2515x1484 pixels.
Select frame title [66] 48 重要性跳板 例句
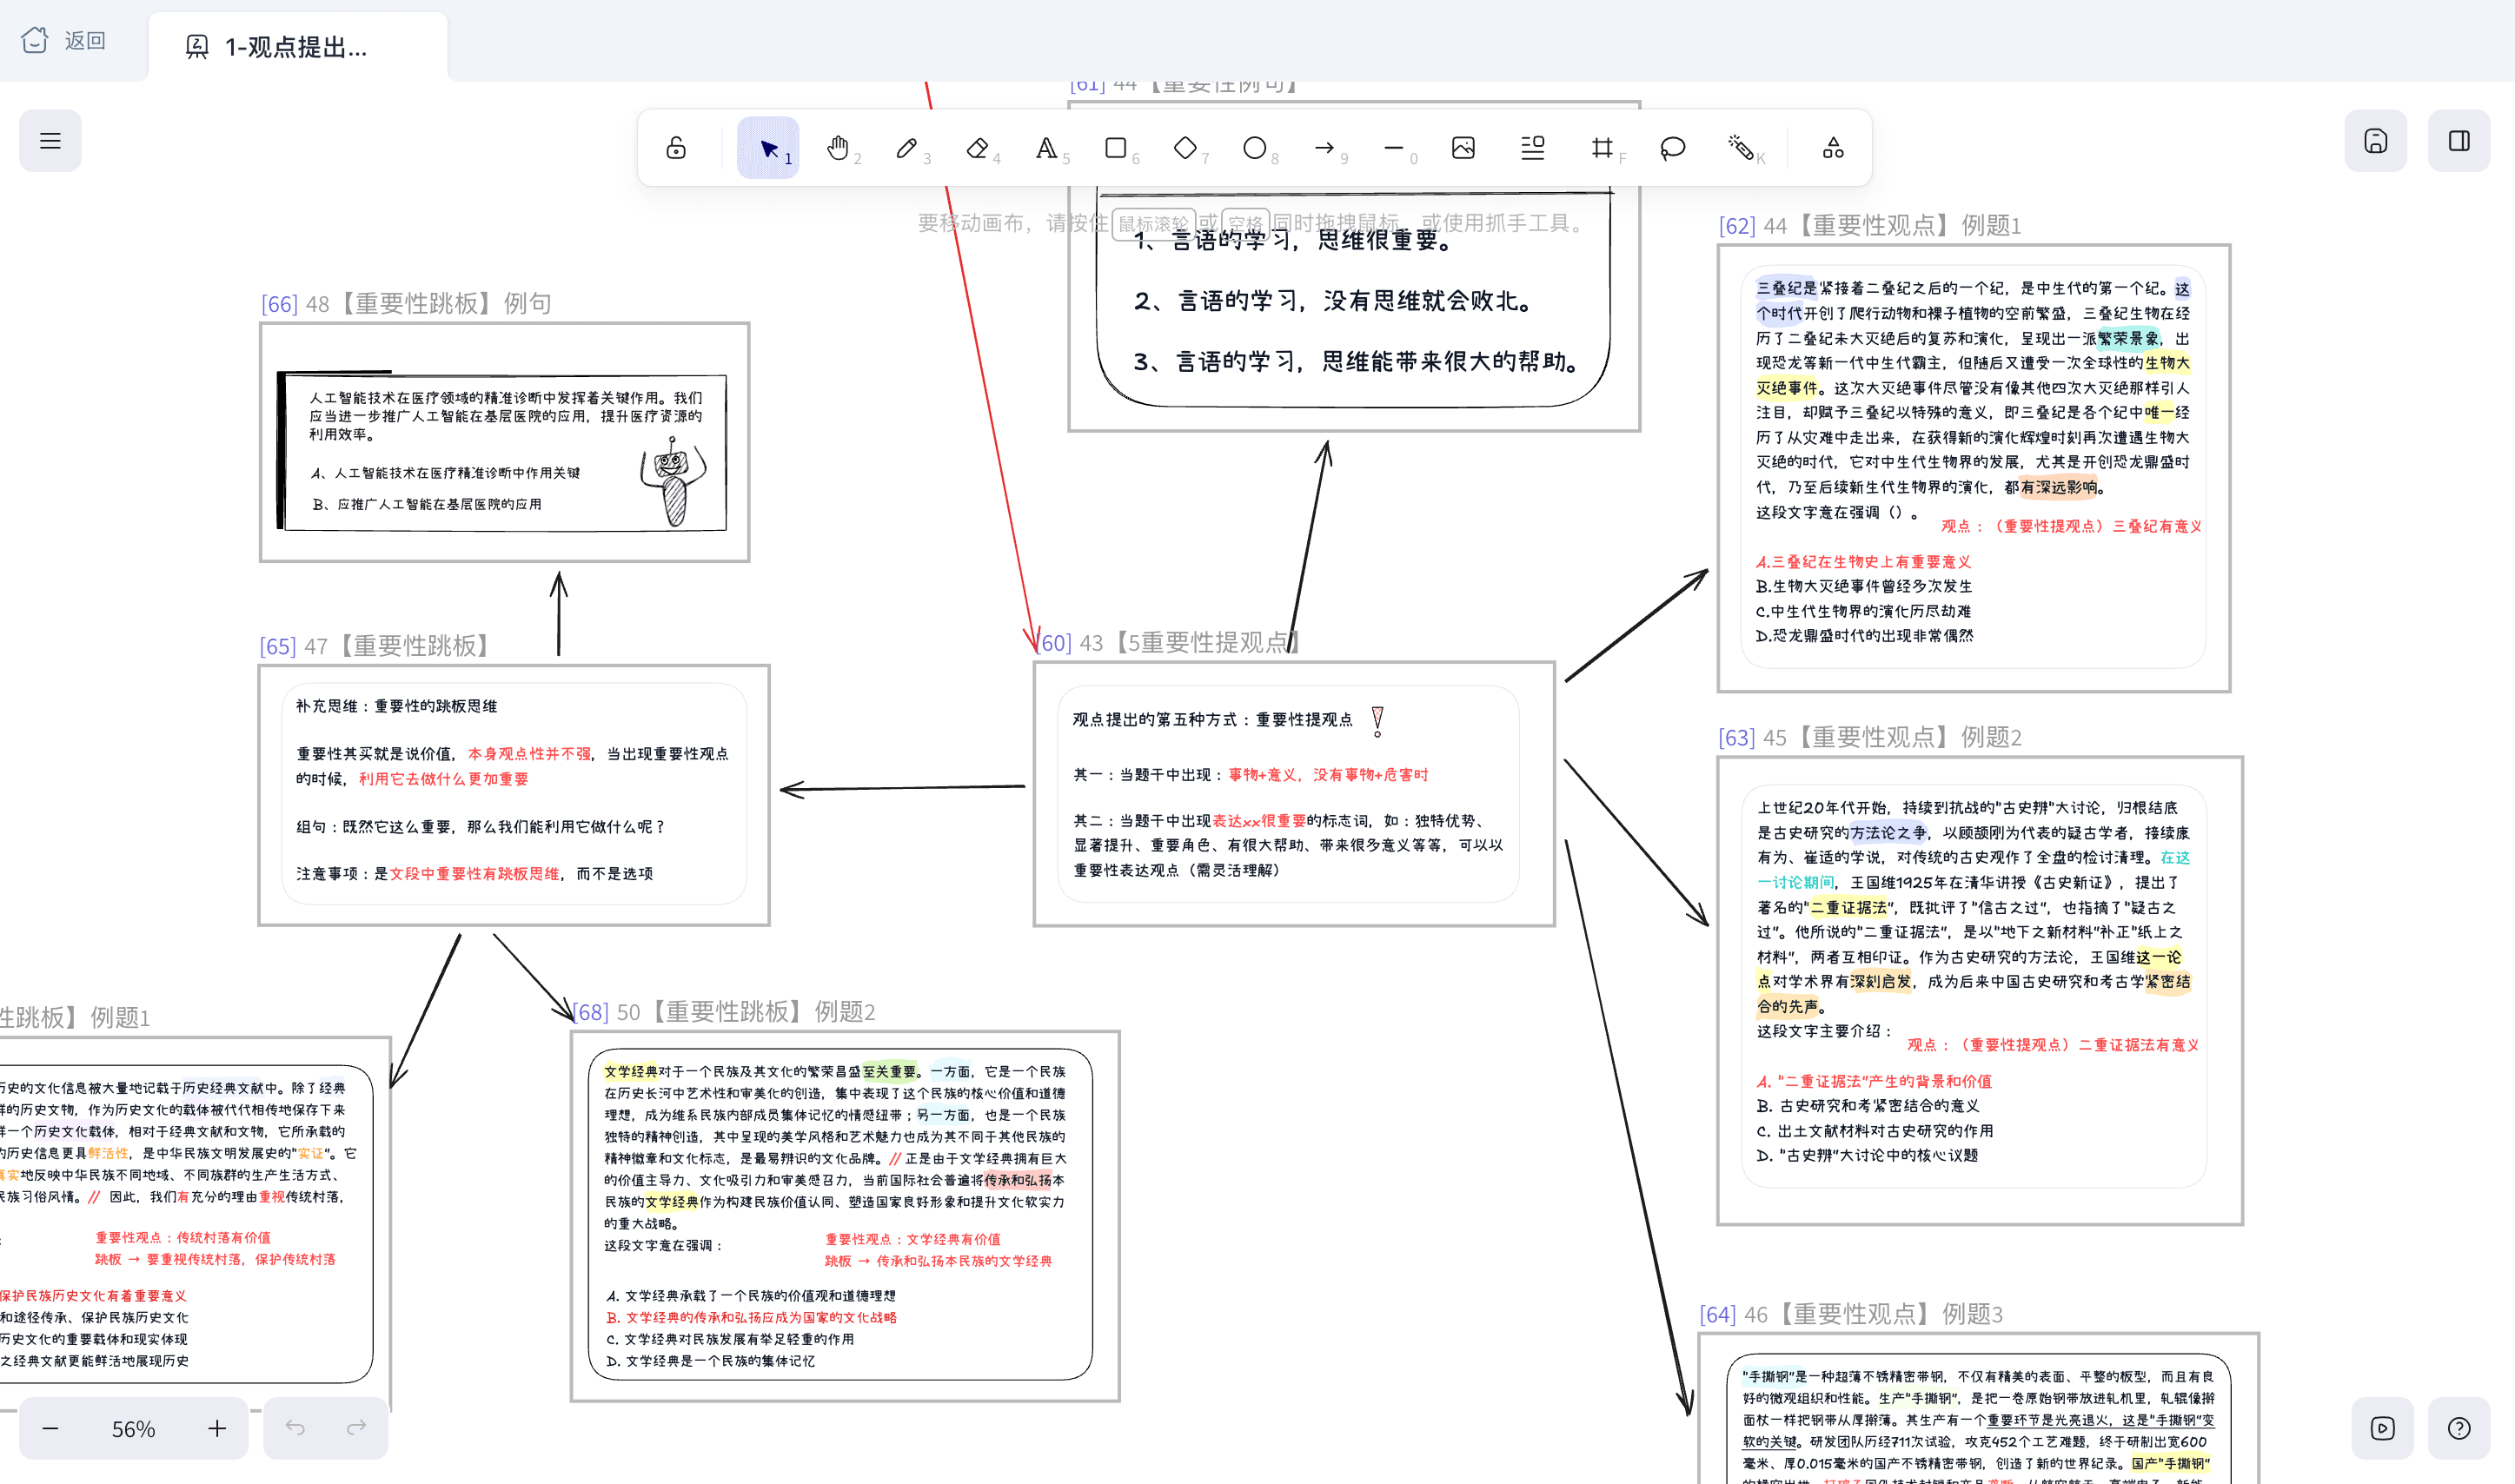[406, 303]
